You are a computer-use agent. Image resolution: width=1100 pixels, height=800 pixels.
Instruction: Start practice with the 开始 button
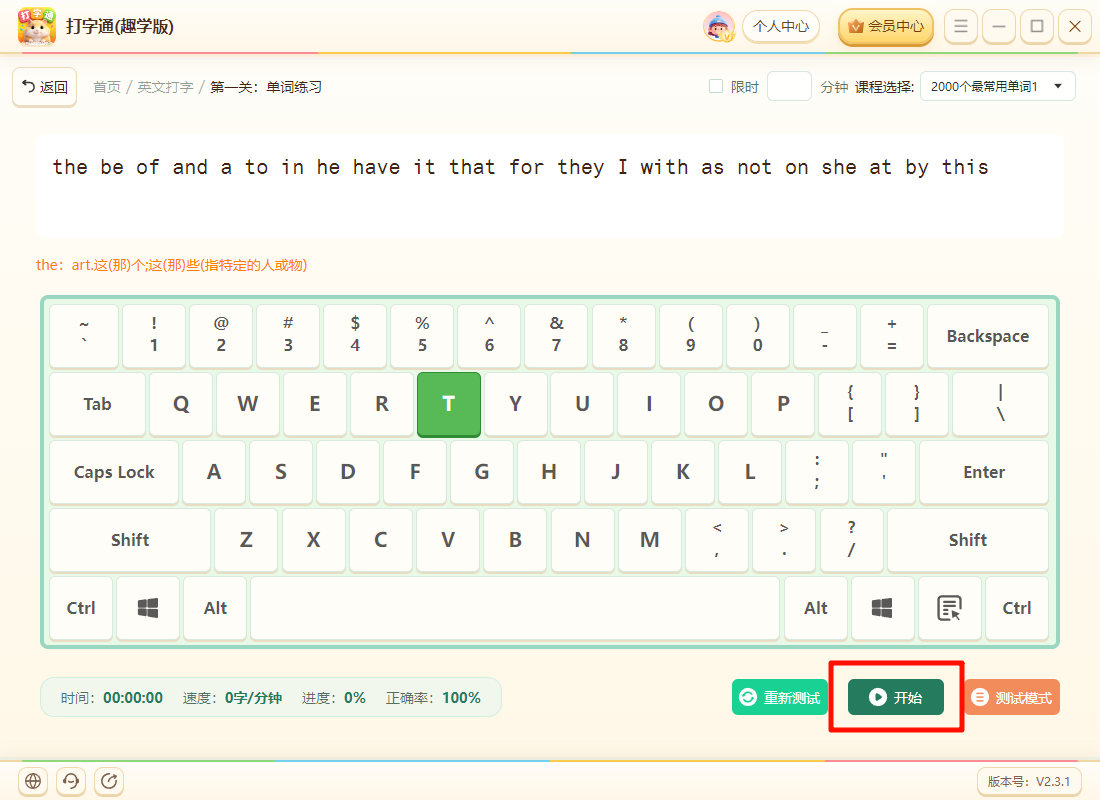[x=896, y=697]
